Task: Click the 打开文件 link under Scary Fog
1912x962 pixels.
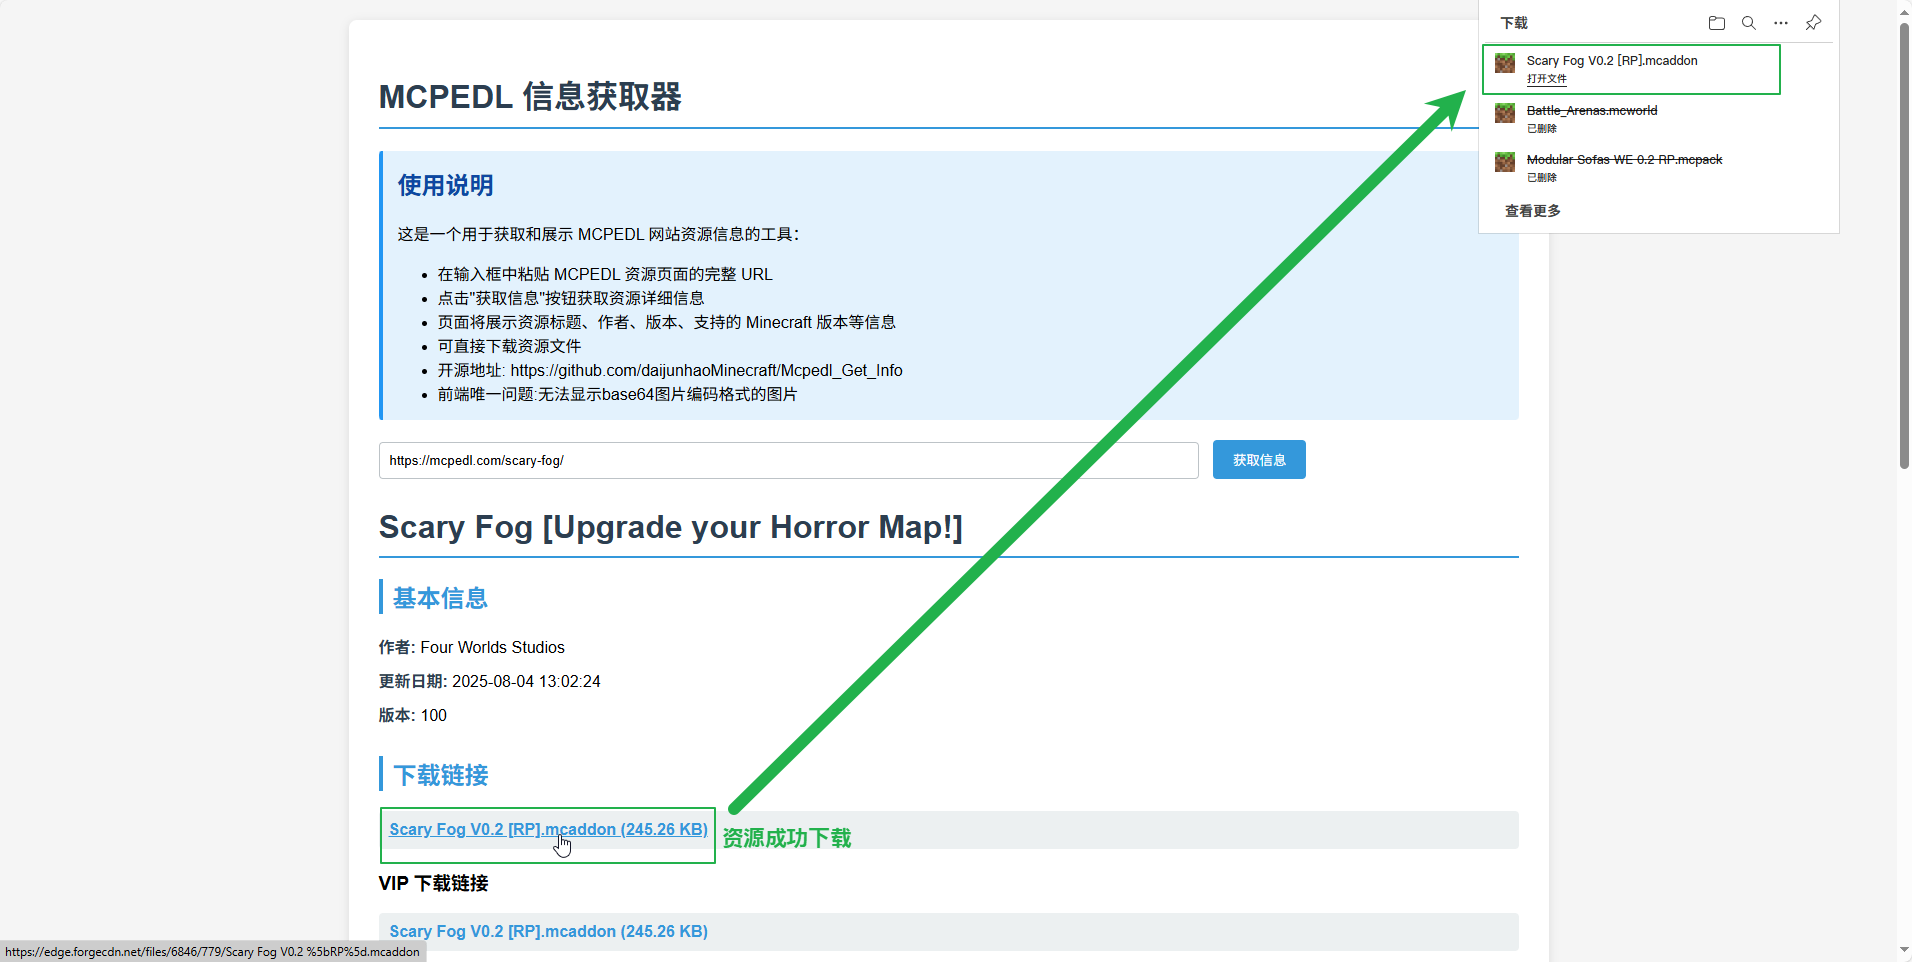Action: [1546, 79]
